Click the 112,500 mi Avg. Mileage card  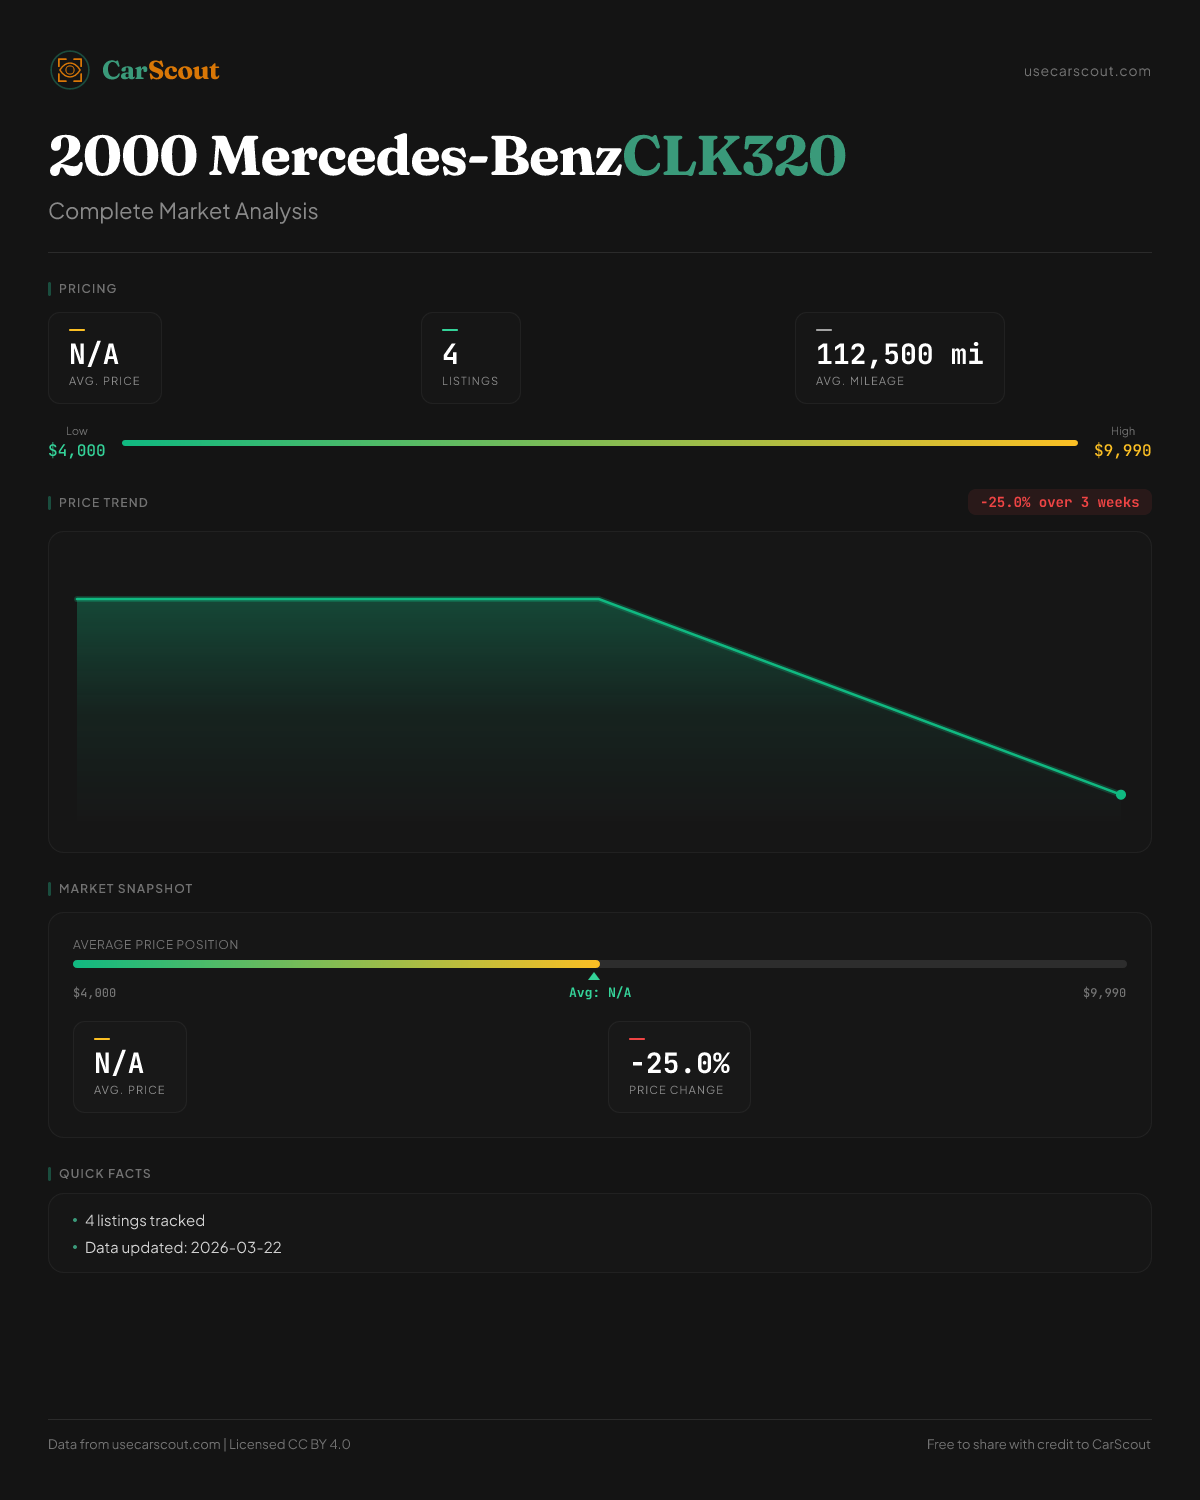pos(899,358)
